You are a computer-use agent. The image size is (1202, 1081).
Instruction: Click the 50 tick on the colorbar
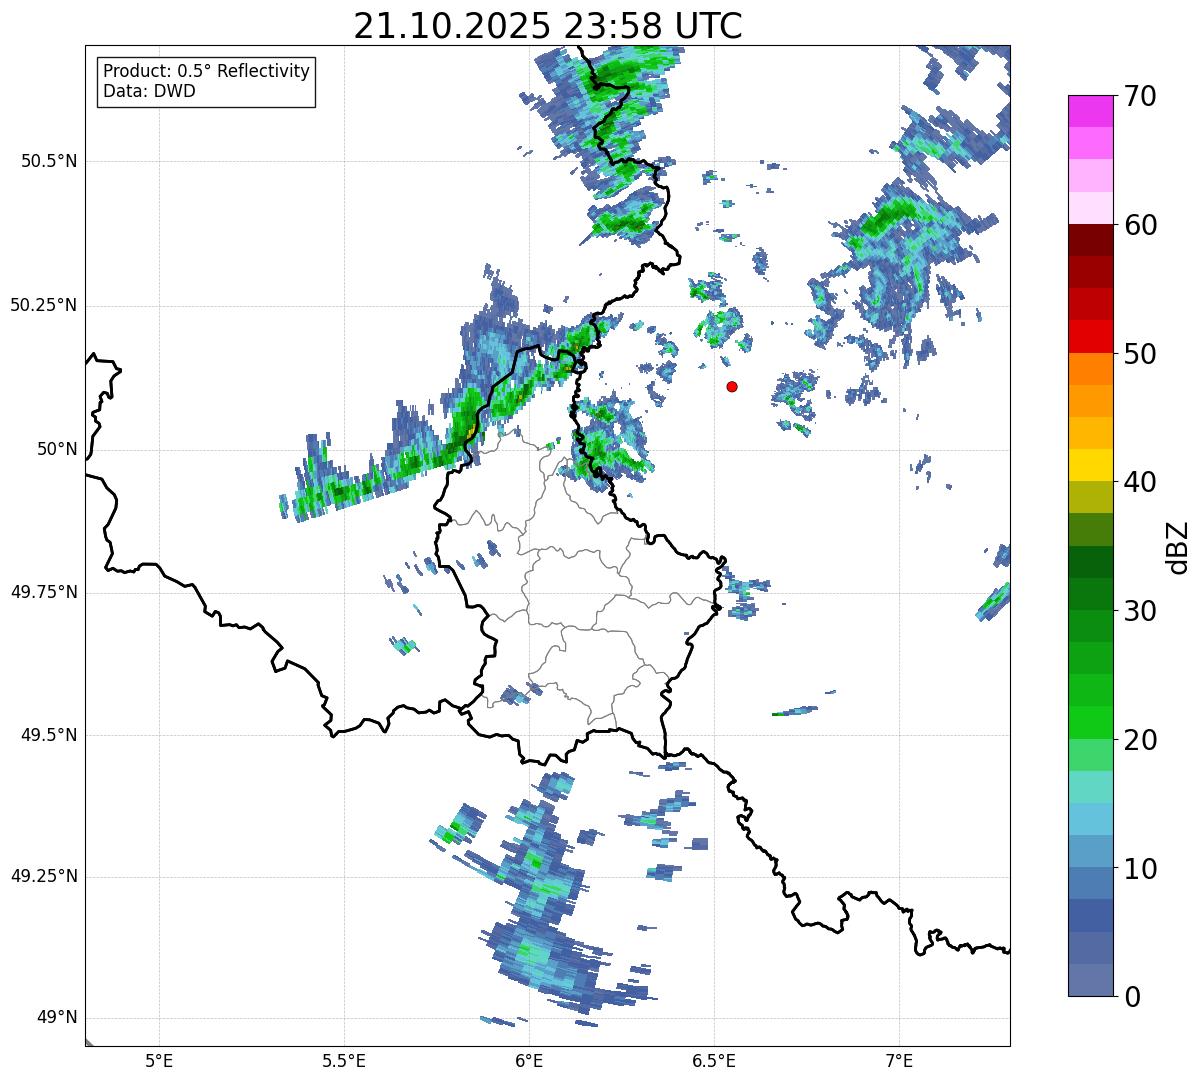[1140, 354]
